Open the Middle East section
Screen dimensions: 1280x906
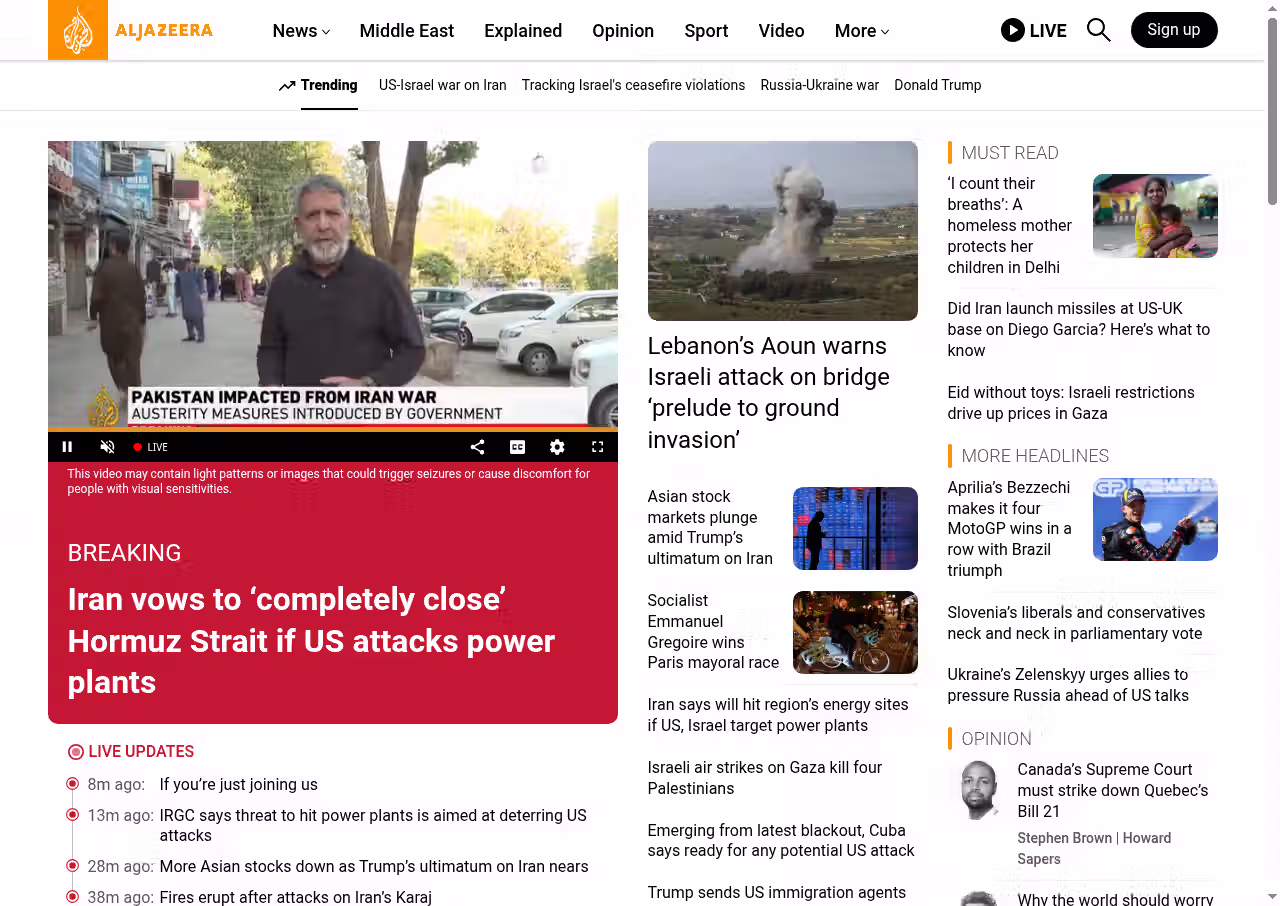coord(406,31)
